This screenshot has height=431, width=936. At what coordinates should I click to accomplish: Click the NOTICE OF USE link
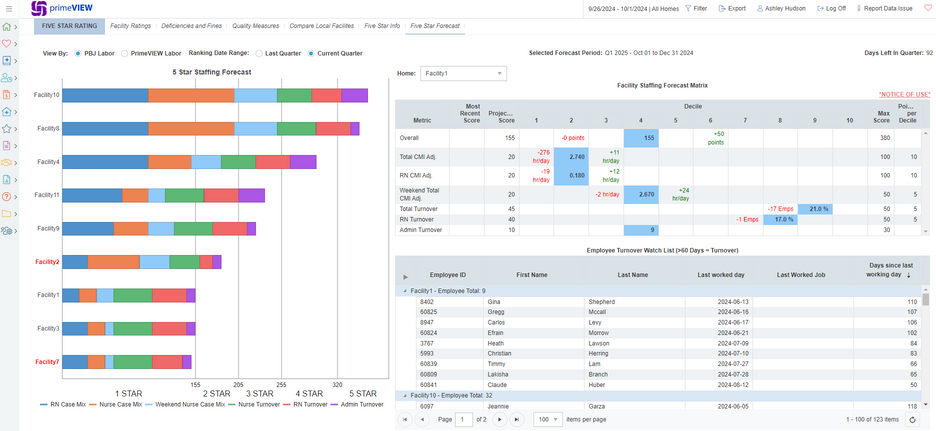tap(904, 95)
